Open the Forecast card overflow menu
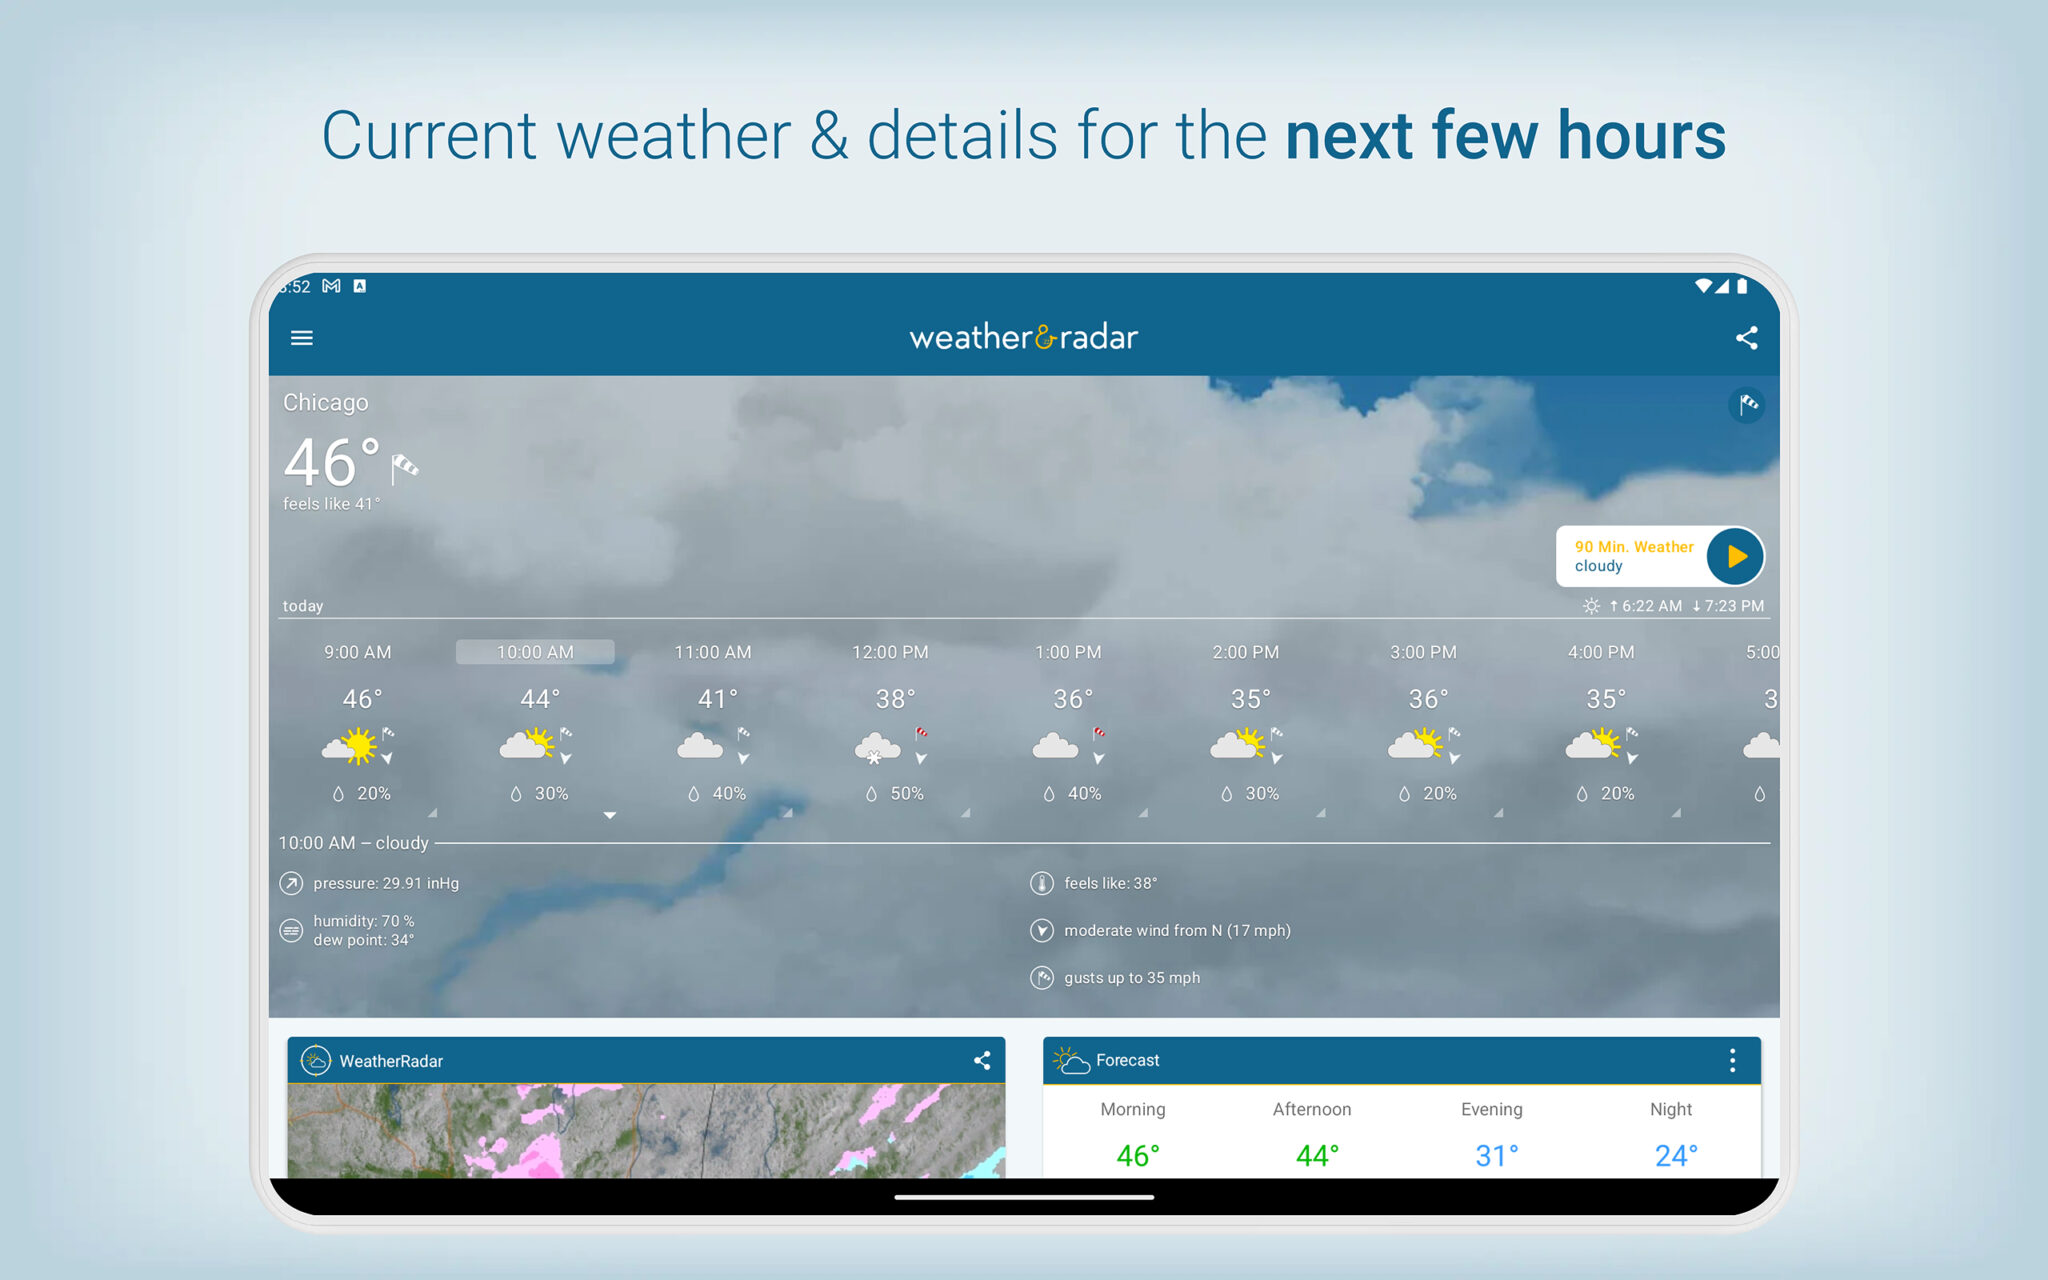Viewport: 2048px width, 1280px height. [1732, 1060]
